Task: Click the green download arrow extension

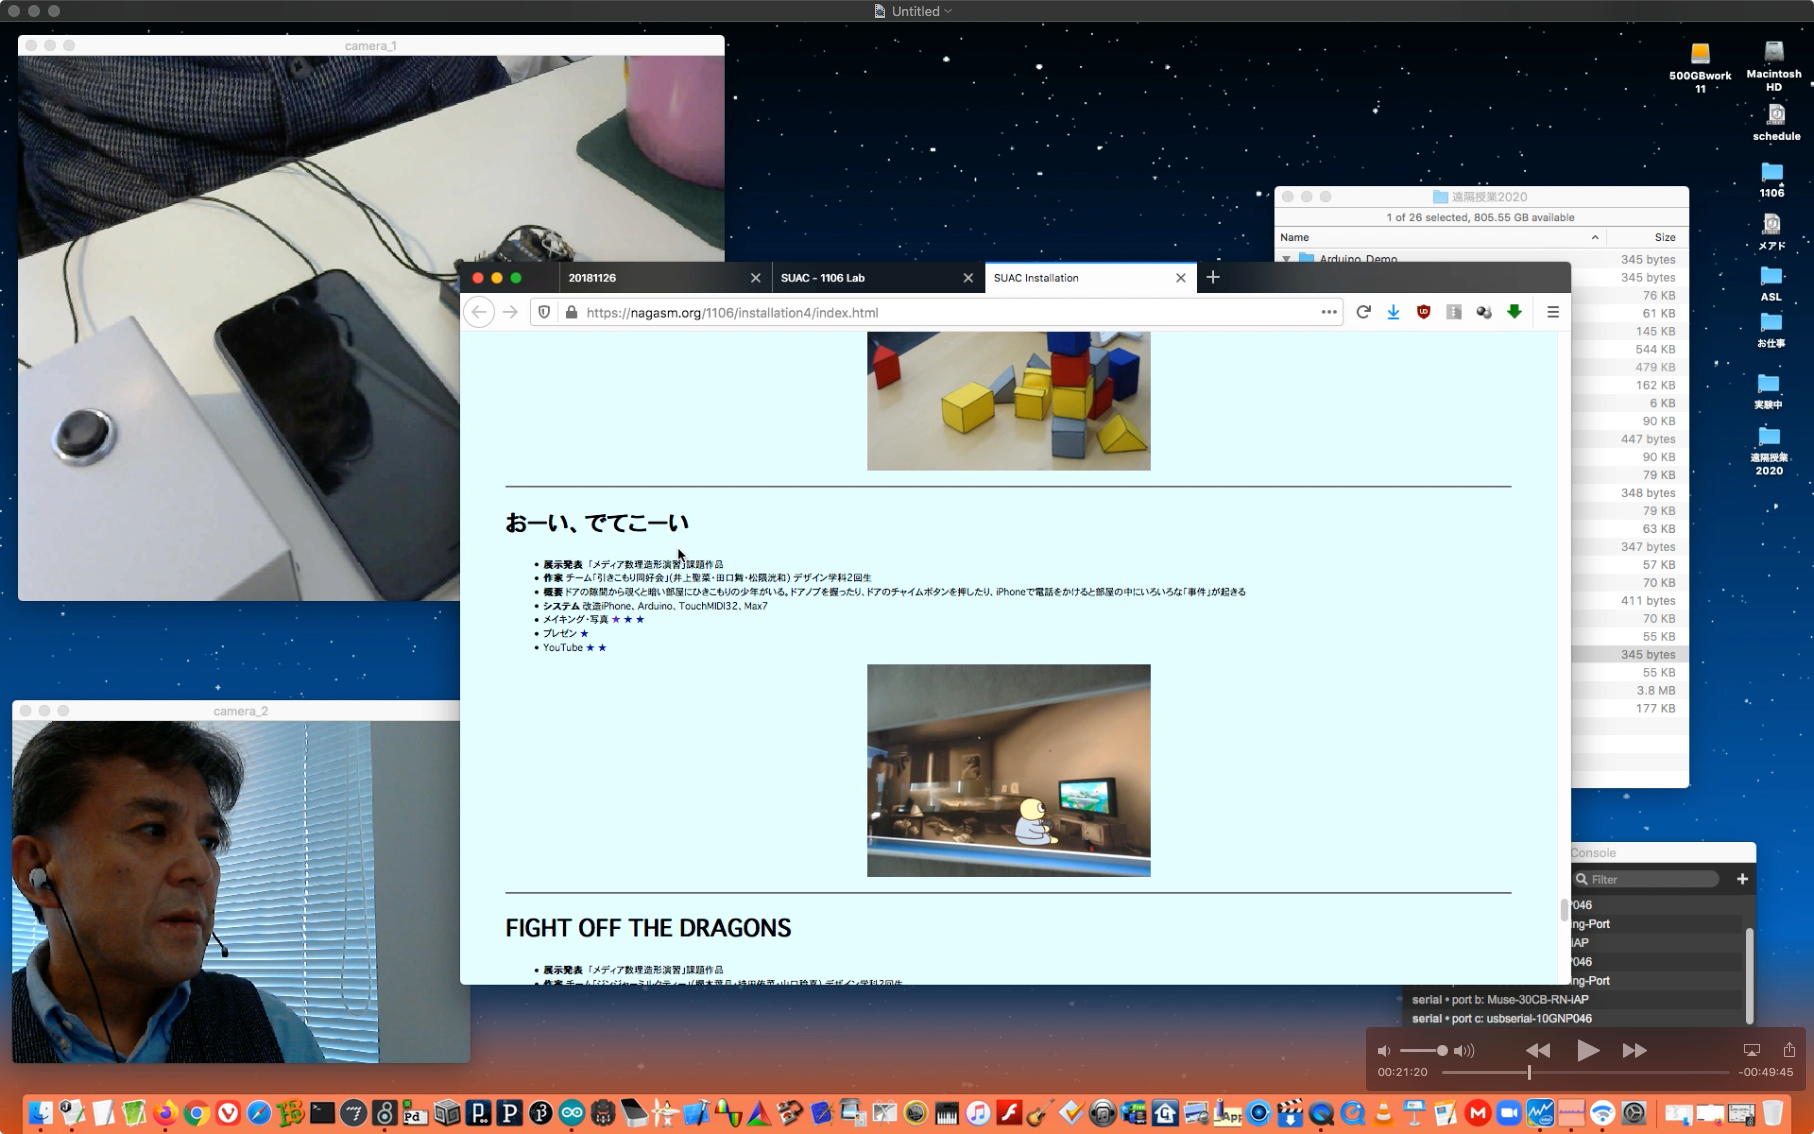Action: click(x=1514, y=312)
